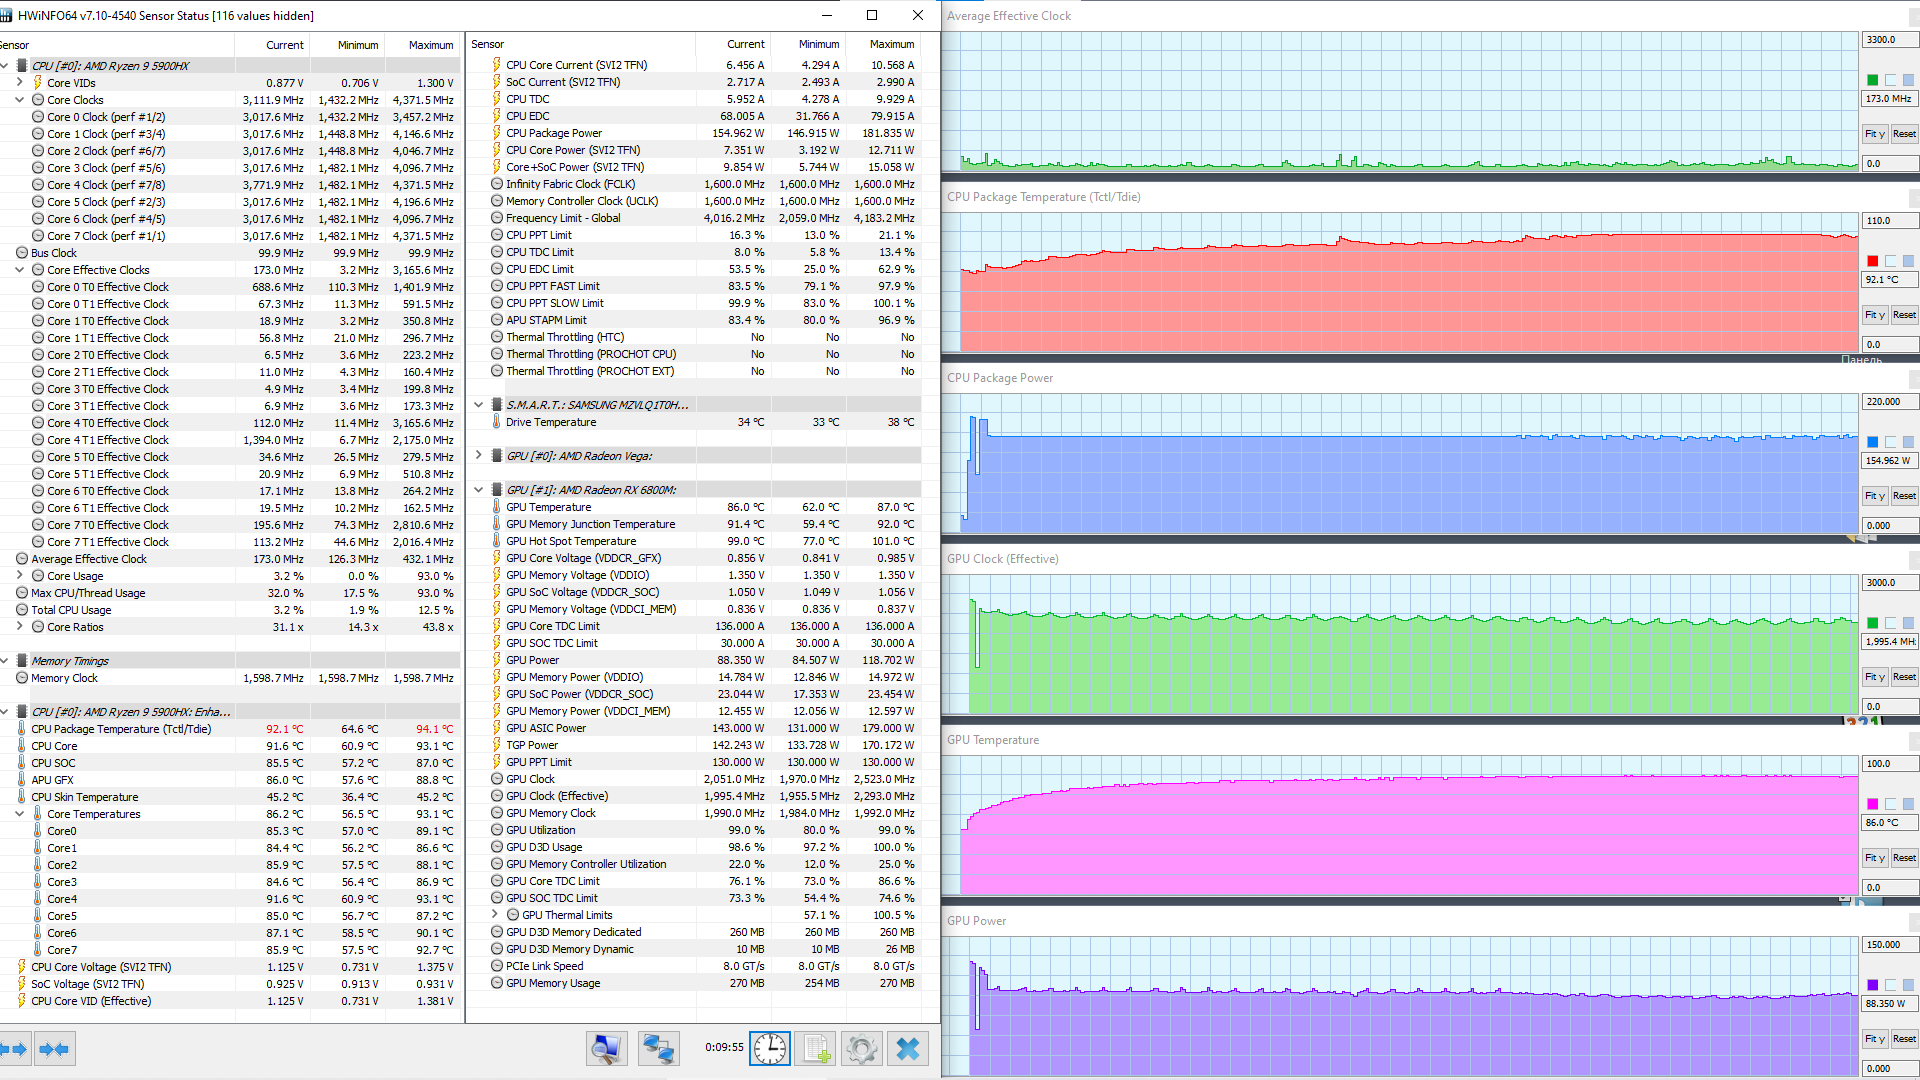The width and height of the screenshot is (1920, 1080).
Task: Click the 220.000 max value field on the CPU Package Power graph
Action: pos(1887,402)
